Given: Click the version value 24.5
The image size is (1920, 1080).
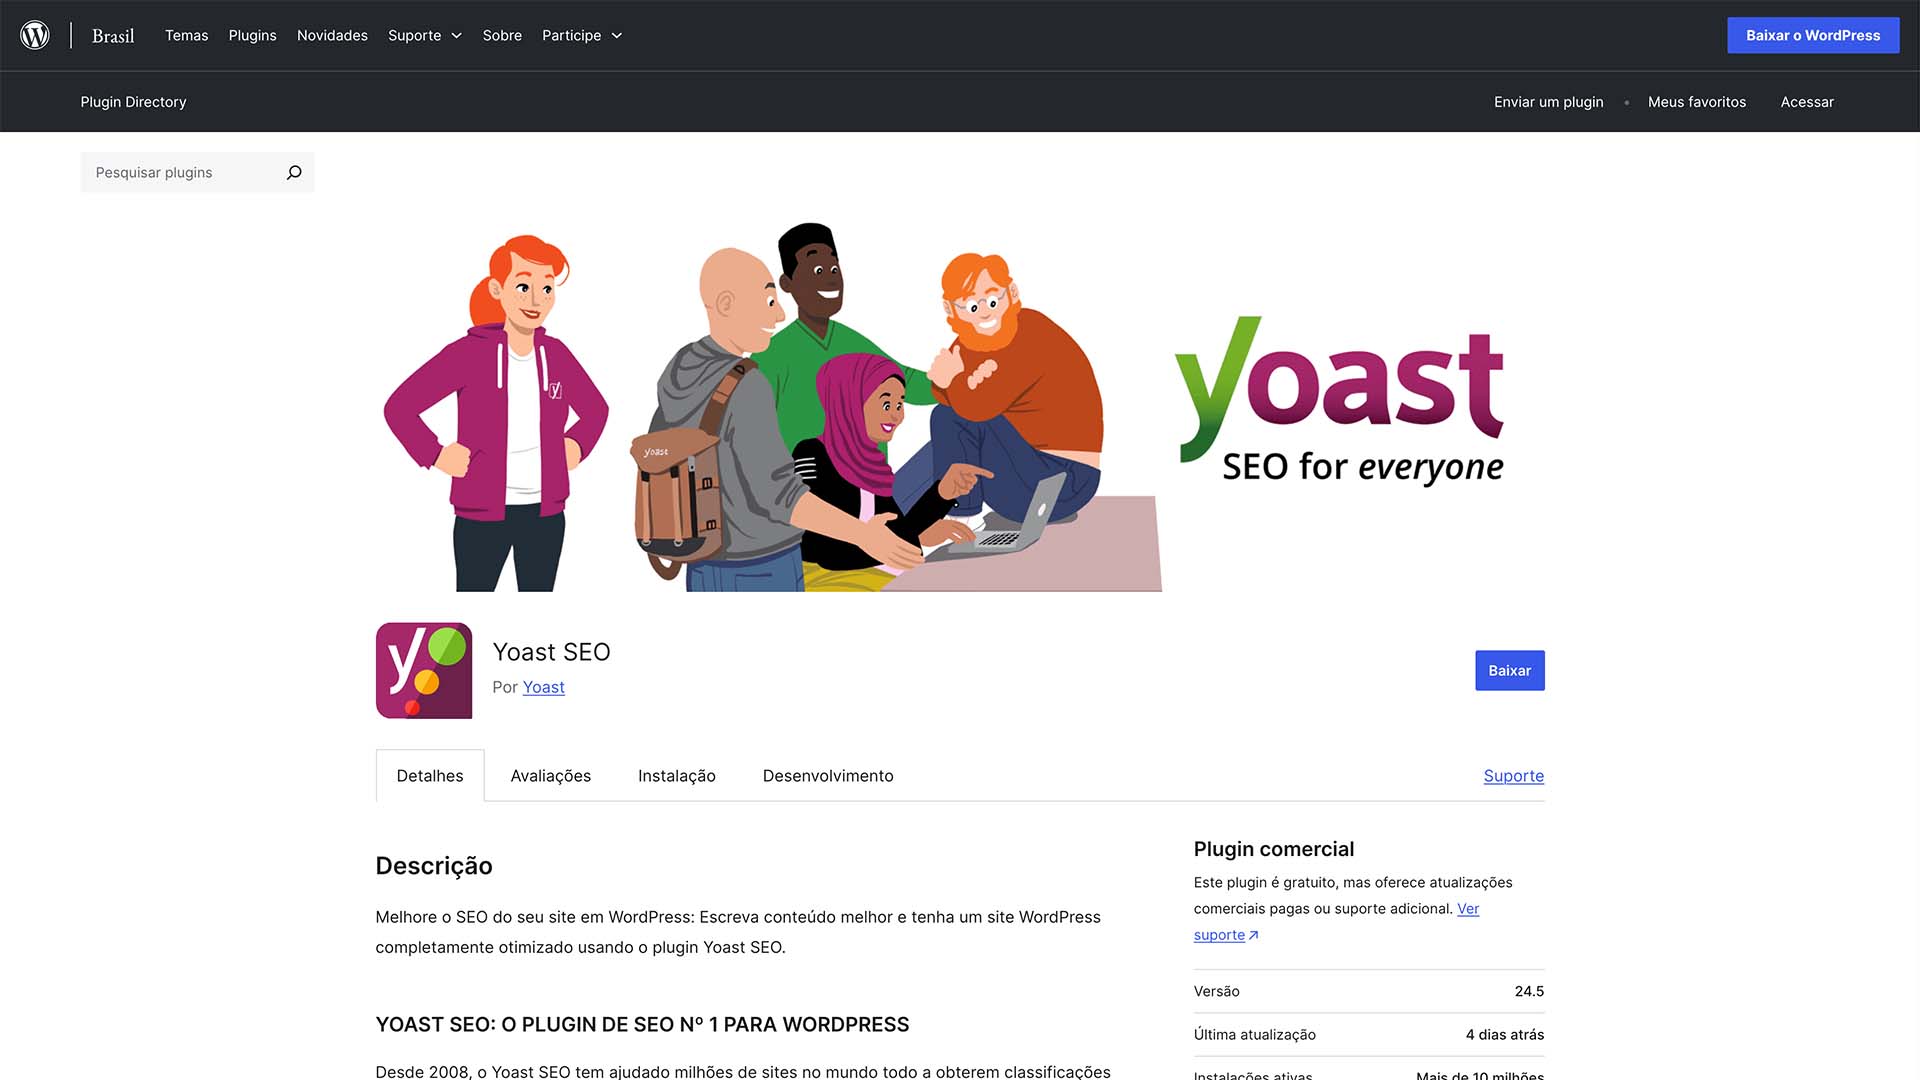Looking at the screenshot, I should pyautogui.click(x=1529, y=991).
